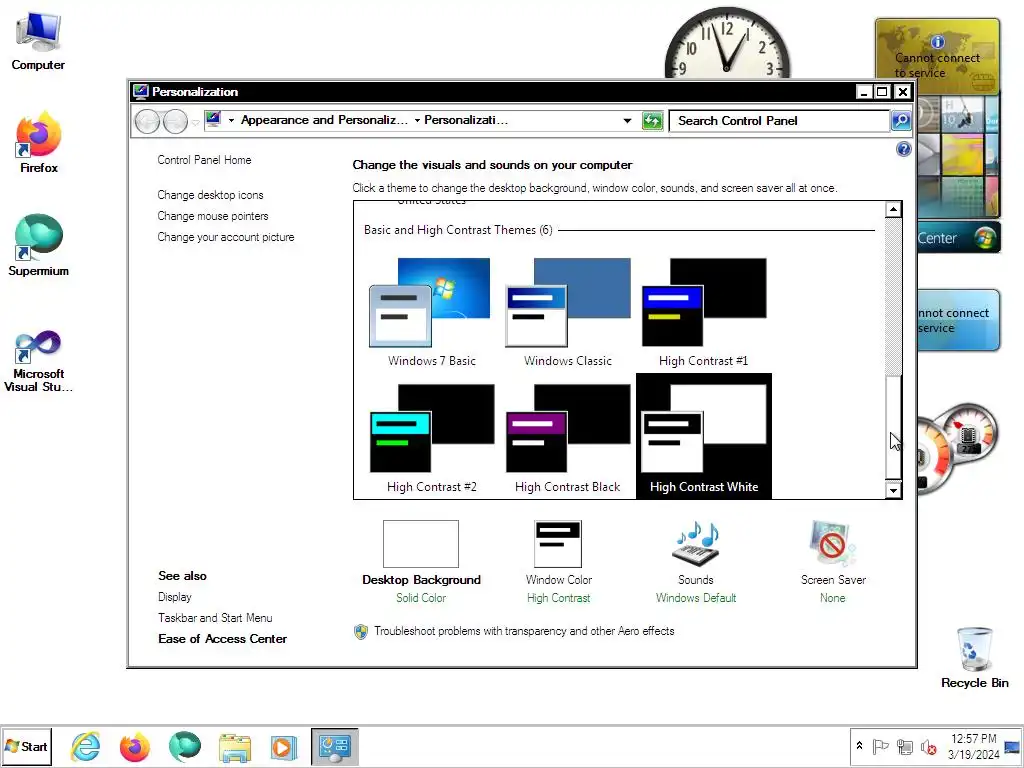Launch Supermium from the taskbar
Screen dimensions: 1024x768
pos(185,746)
